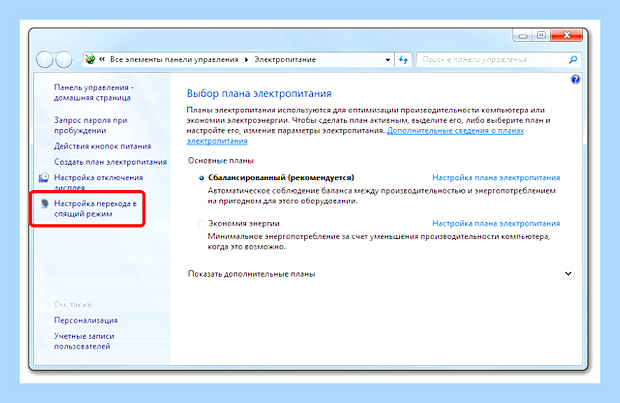Click Настройка плана электропитания for Сбалансированный plan
Viewport: 620px width, 403px height.
click(496, 178)
